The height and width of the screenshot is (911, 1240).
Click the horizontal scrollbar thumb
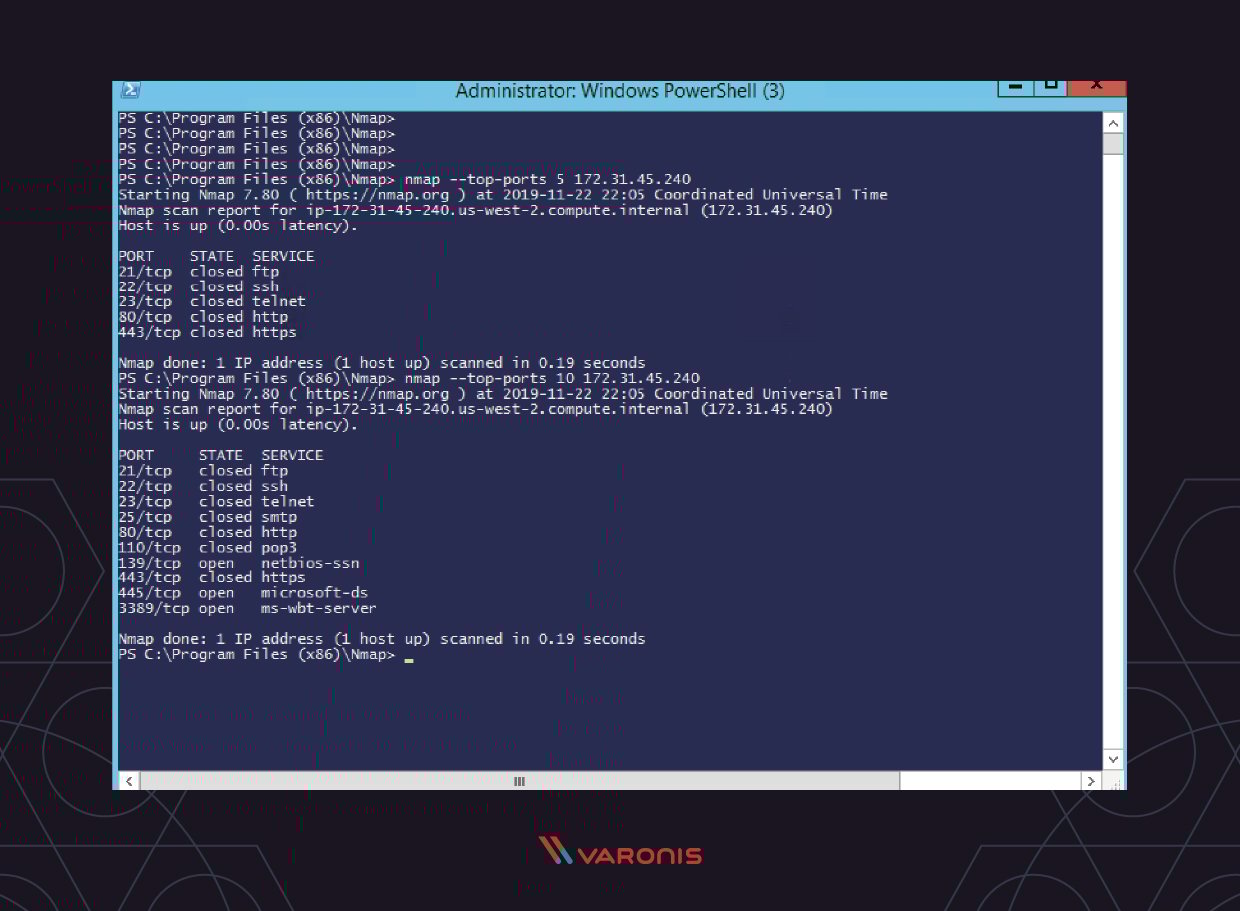tap(519, 780)
